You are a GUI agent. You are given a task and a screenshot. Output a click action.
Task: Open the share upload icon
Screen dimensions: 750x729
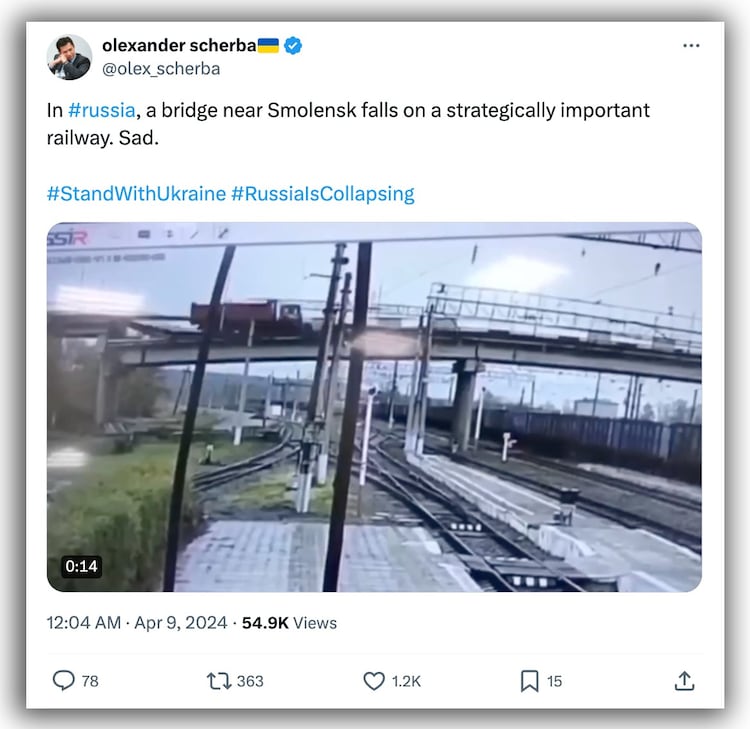click(684, 681)
